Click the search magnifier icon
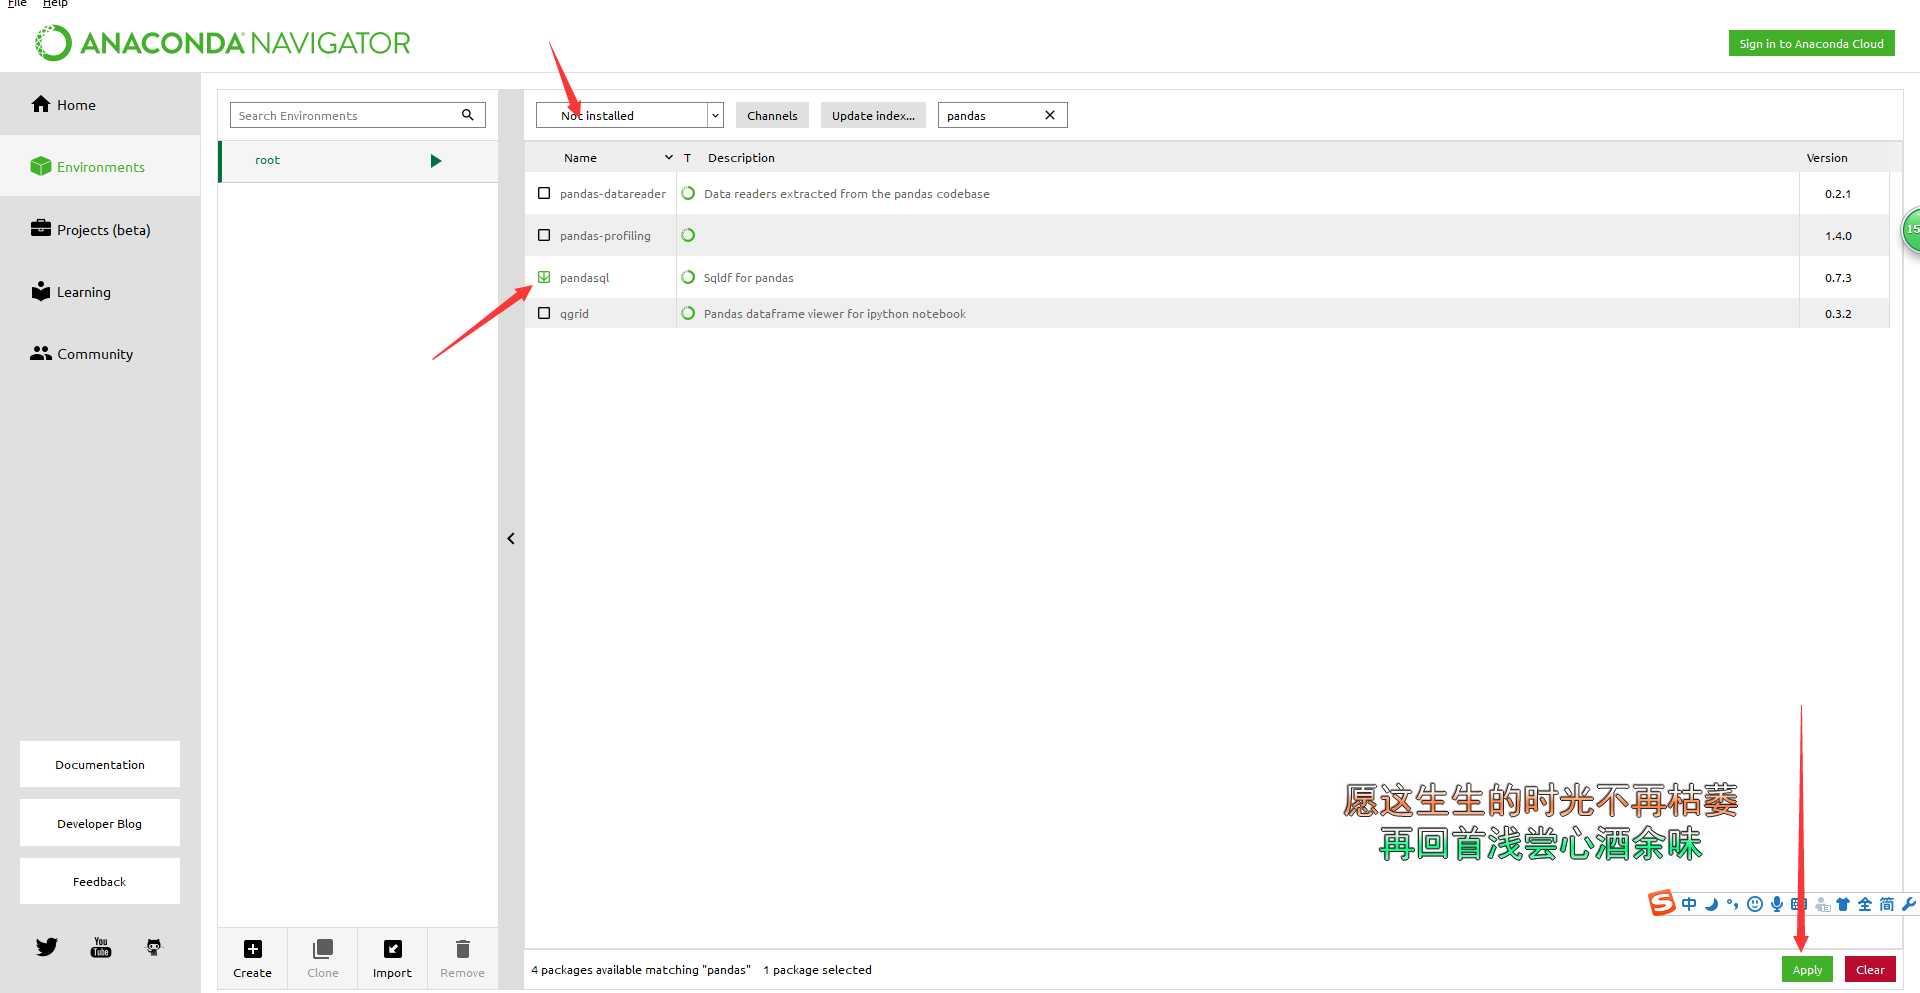 467,115
